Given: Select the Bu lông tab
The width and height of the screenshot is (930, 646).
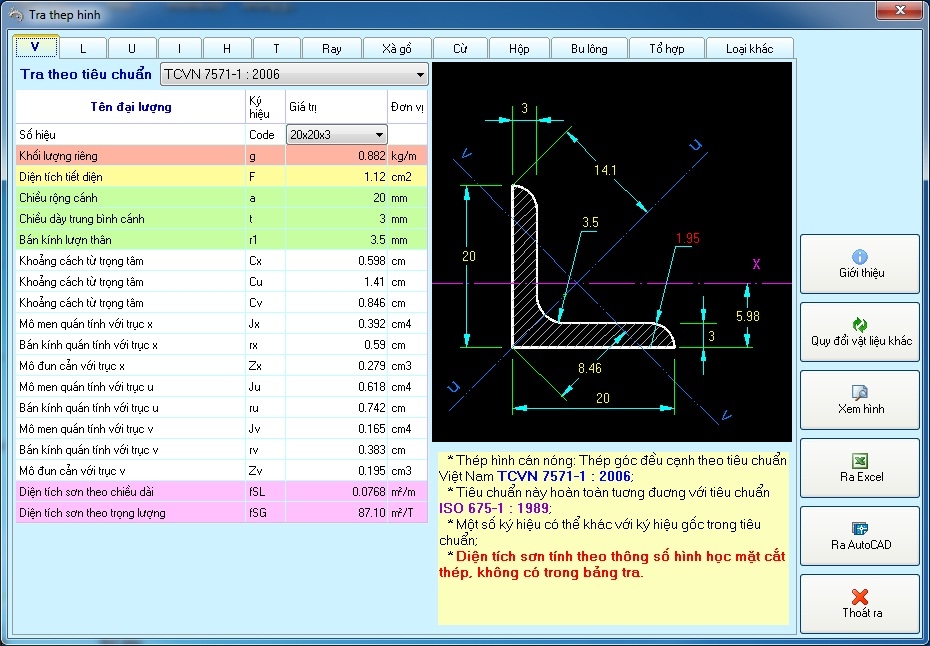Looking at the screenshot, I should click(x=588, y=49).
